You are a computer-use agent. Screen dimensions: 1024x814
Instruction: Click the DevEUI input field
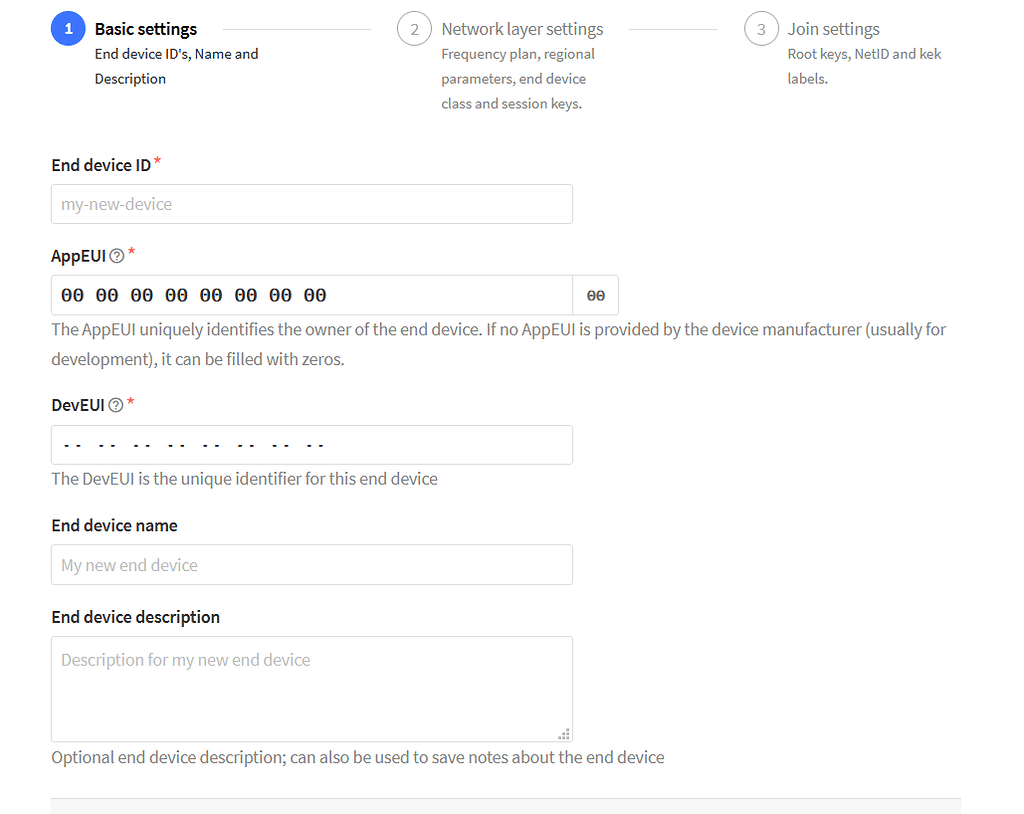point(311,444)
